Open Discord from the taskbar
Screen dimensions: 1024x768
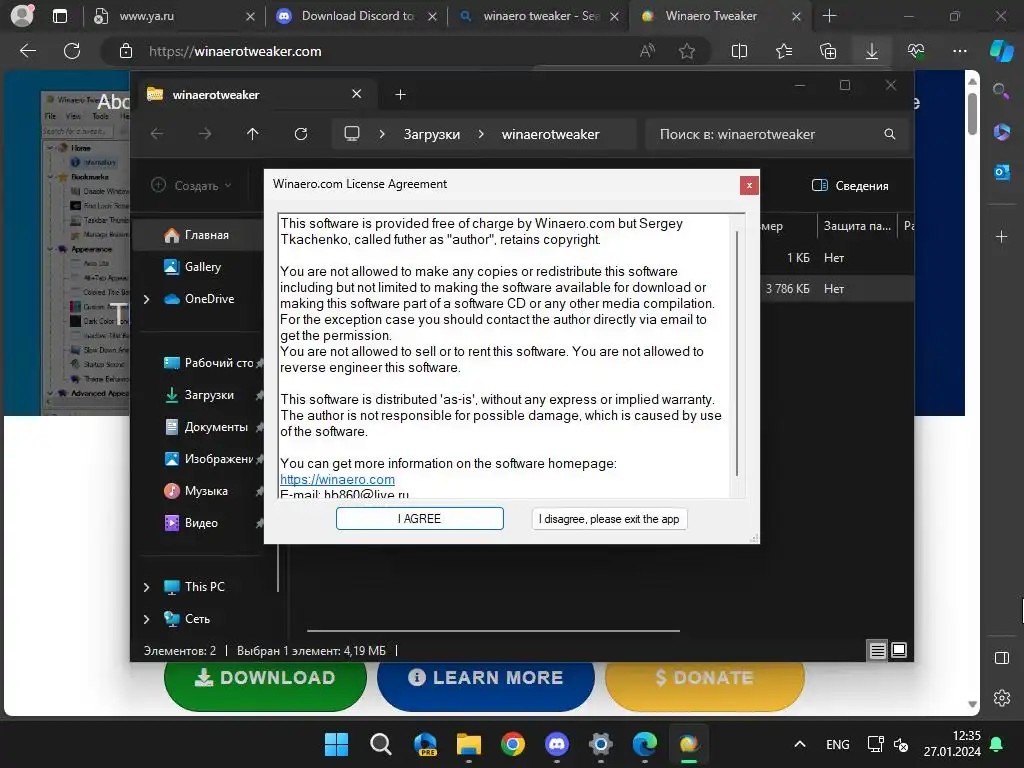point(556,744)
